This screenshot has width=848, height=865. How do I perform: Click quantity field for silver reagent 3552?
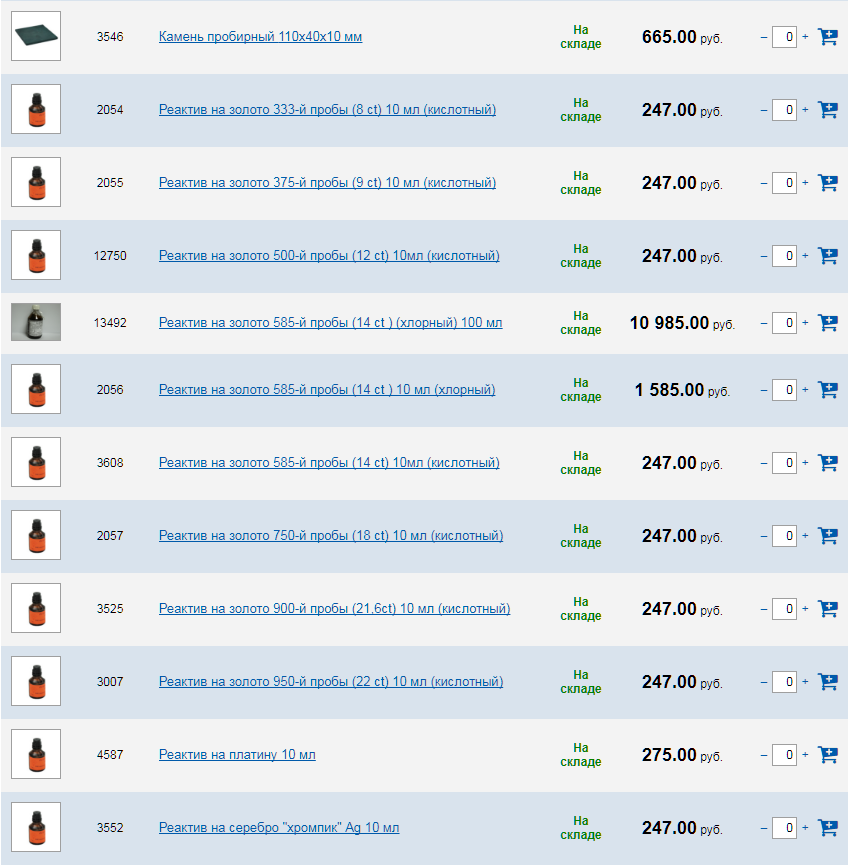785,828
